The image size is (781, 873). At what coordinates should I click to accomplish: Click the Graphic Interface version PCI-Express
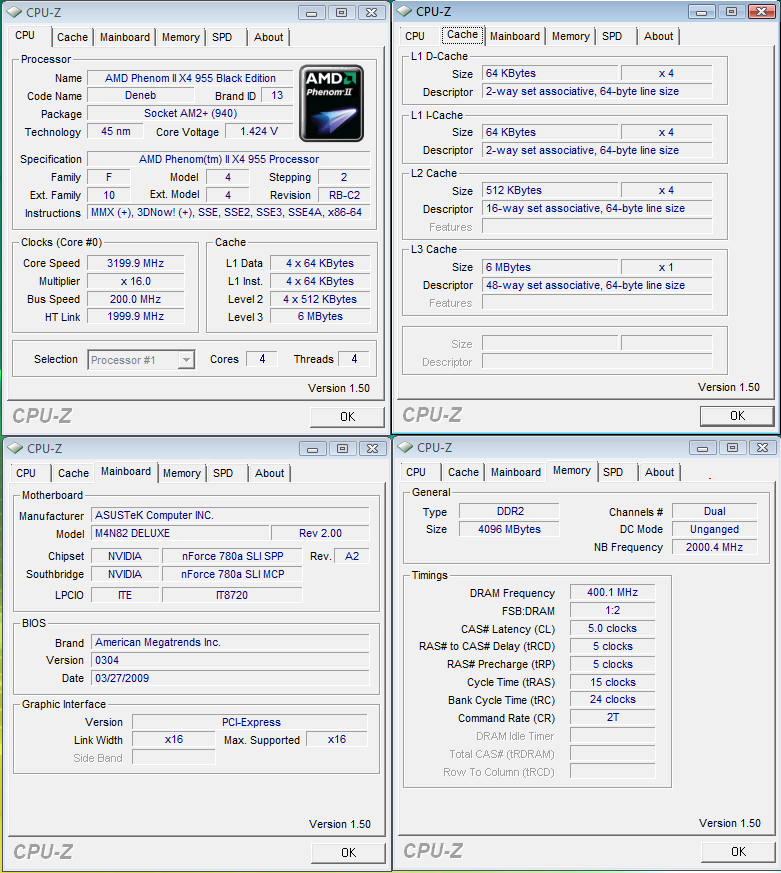coord(250,722)
